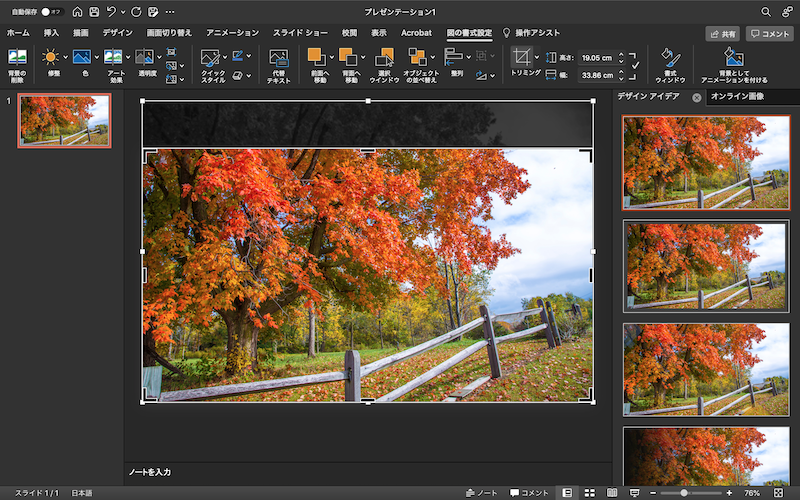
Task: Click the 代替テキスト alt text icon
Action: click(279, 58)
